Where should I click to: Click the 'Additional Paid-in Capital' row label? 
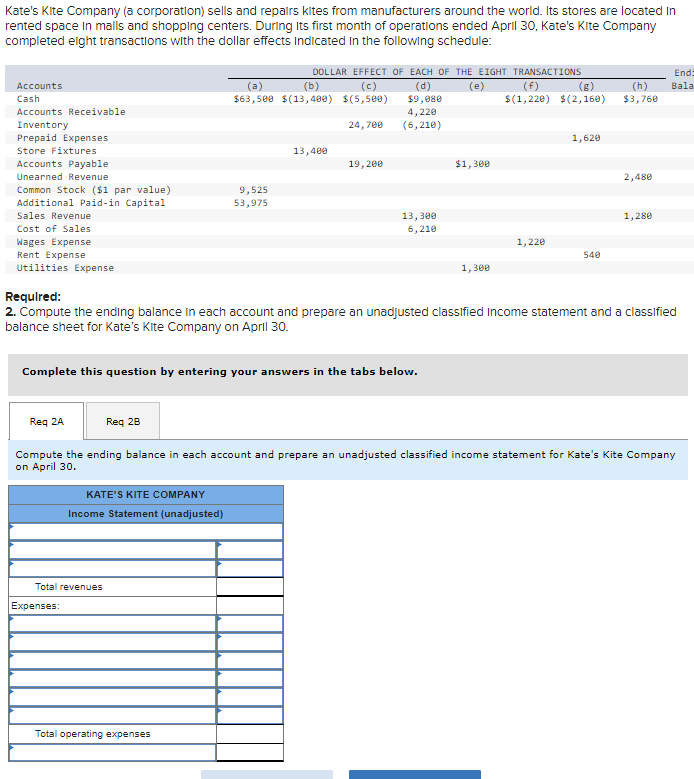pyautogui.click(x=91, y=203)
